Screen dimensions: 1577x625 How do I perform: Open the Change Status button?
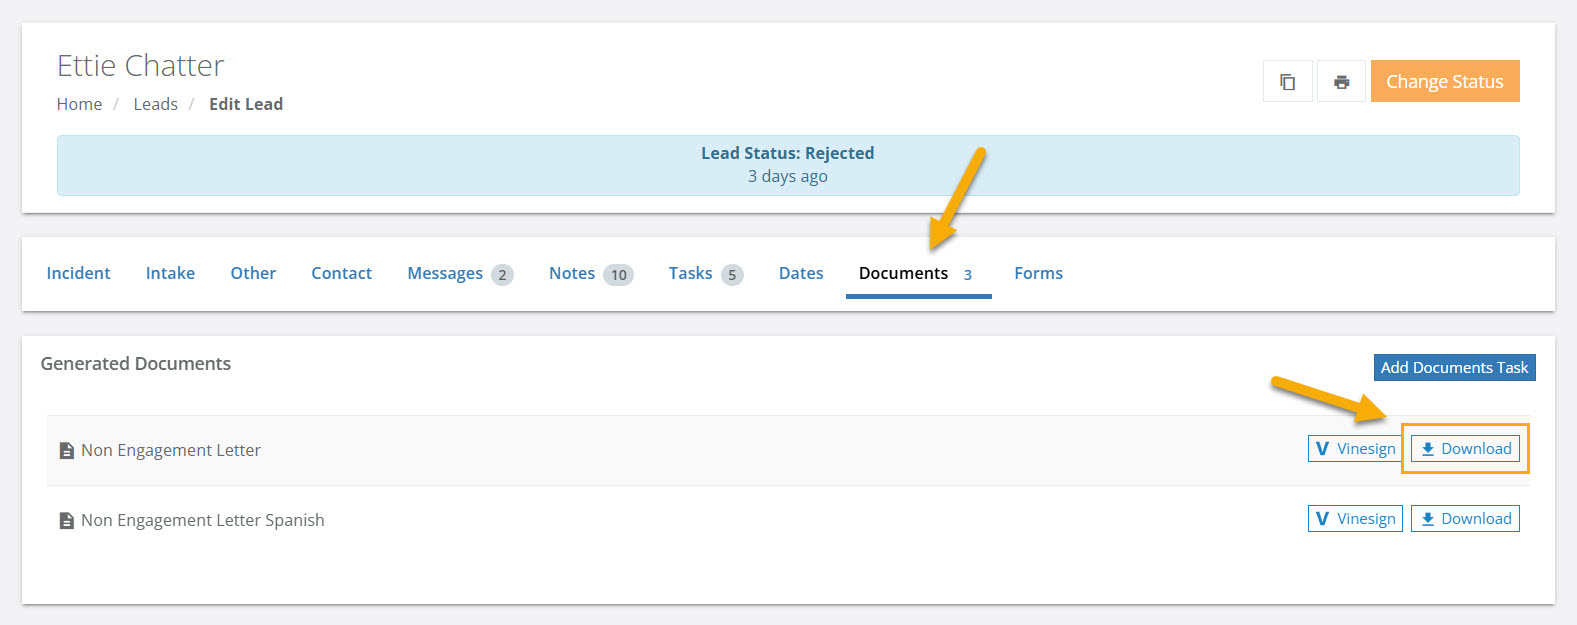point(1445,82)
